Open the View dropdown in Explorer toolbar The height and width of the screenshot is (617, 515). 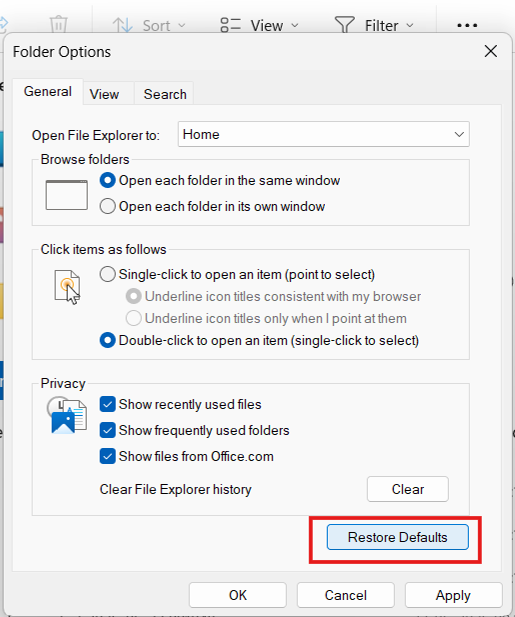(x=259, y=26)
